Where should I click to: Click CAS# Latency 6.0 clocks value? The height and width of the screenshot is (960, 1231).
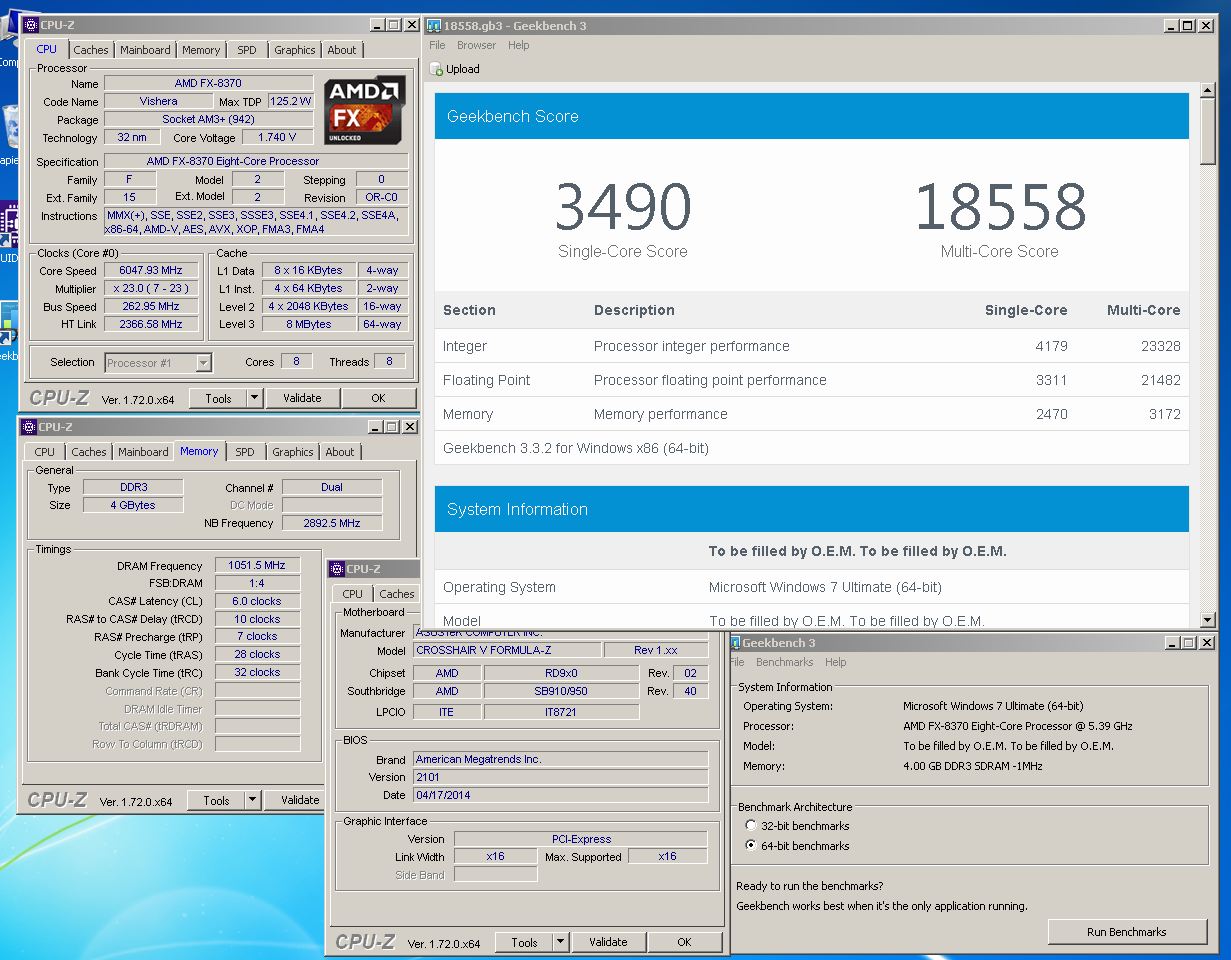pyautogui.click(x=257, y=601)
